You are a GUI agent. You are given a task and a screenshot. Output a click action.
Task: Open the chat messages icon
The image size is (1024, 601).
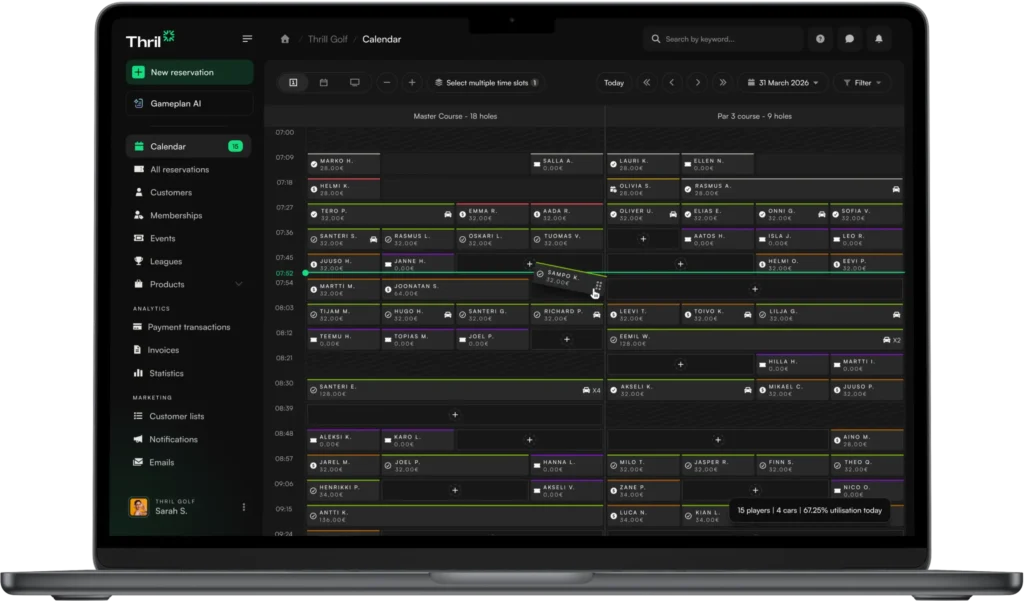[850, 39]
